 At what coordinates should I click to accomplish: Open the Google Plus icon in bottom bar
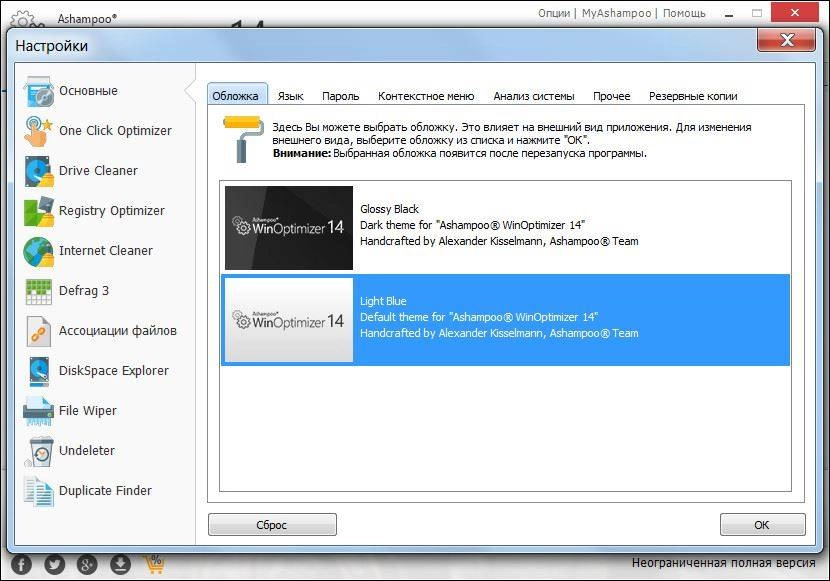coord(87,565)
